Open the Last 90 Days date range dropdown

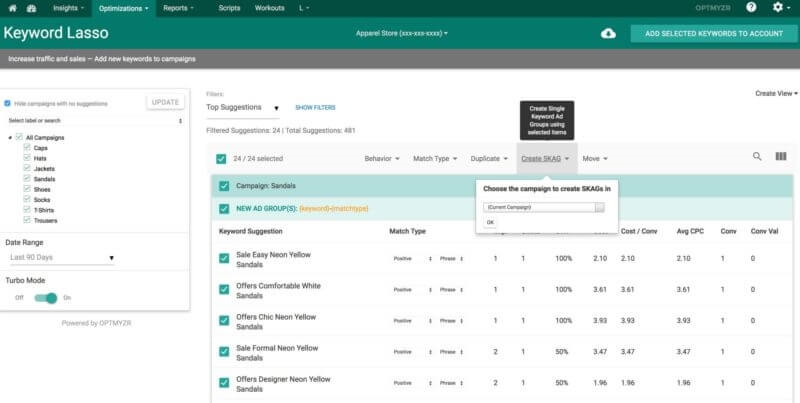[61, 258]
